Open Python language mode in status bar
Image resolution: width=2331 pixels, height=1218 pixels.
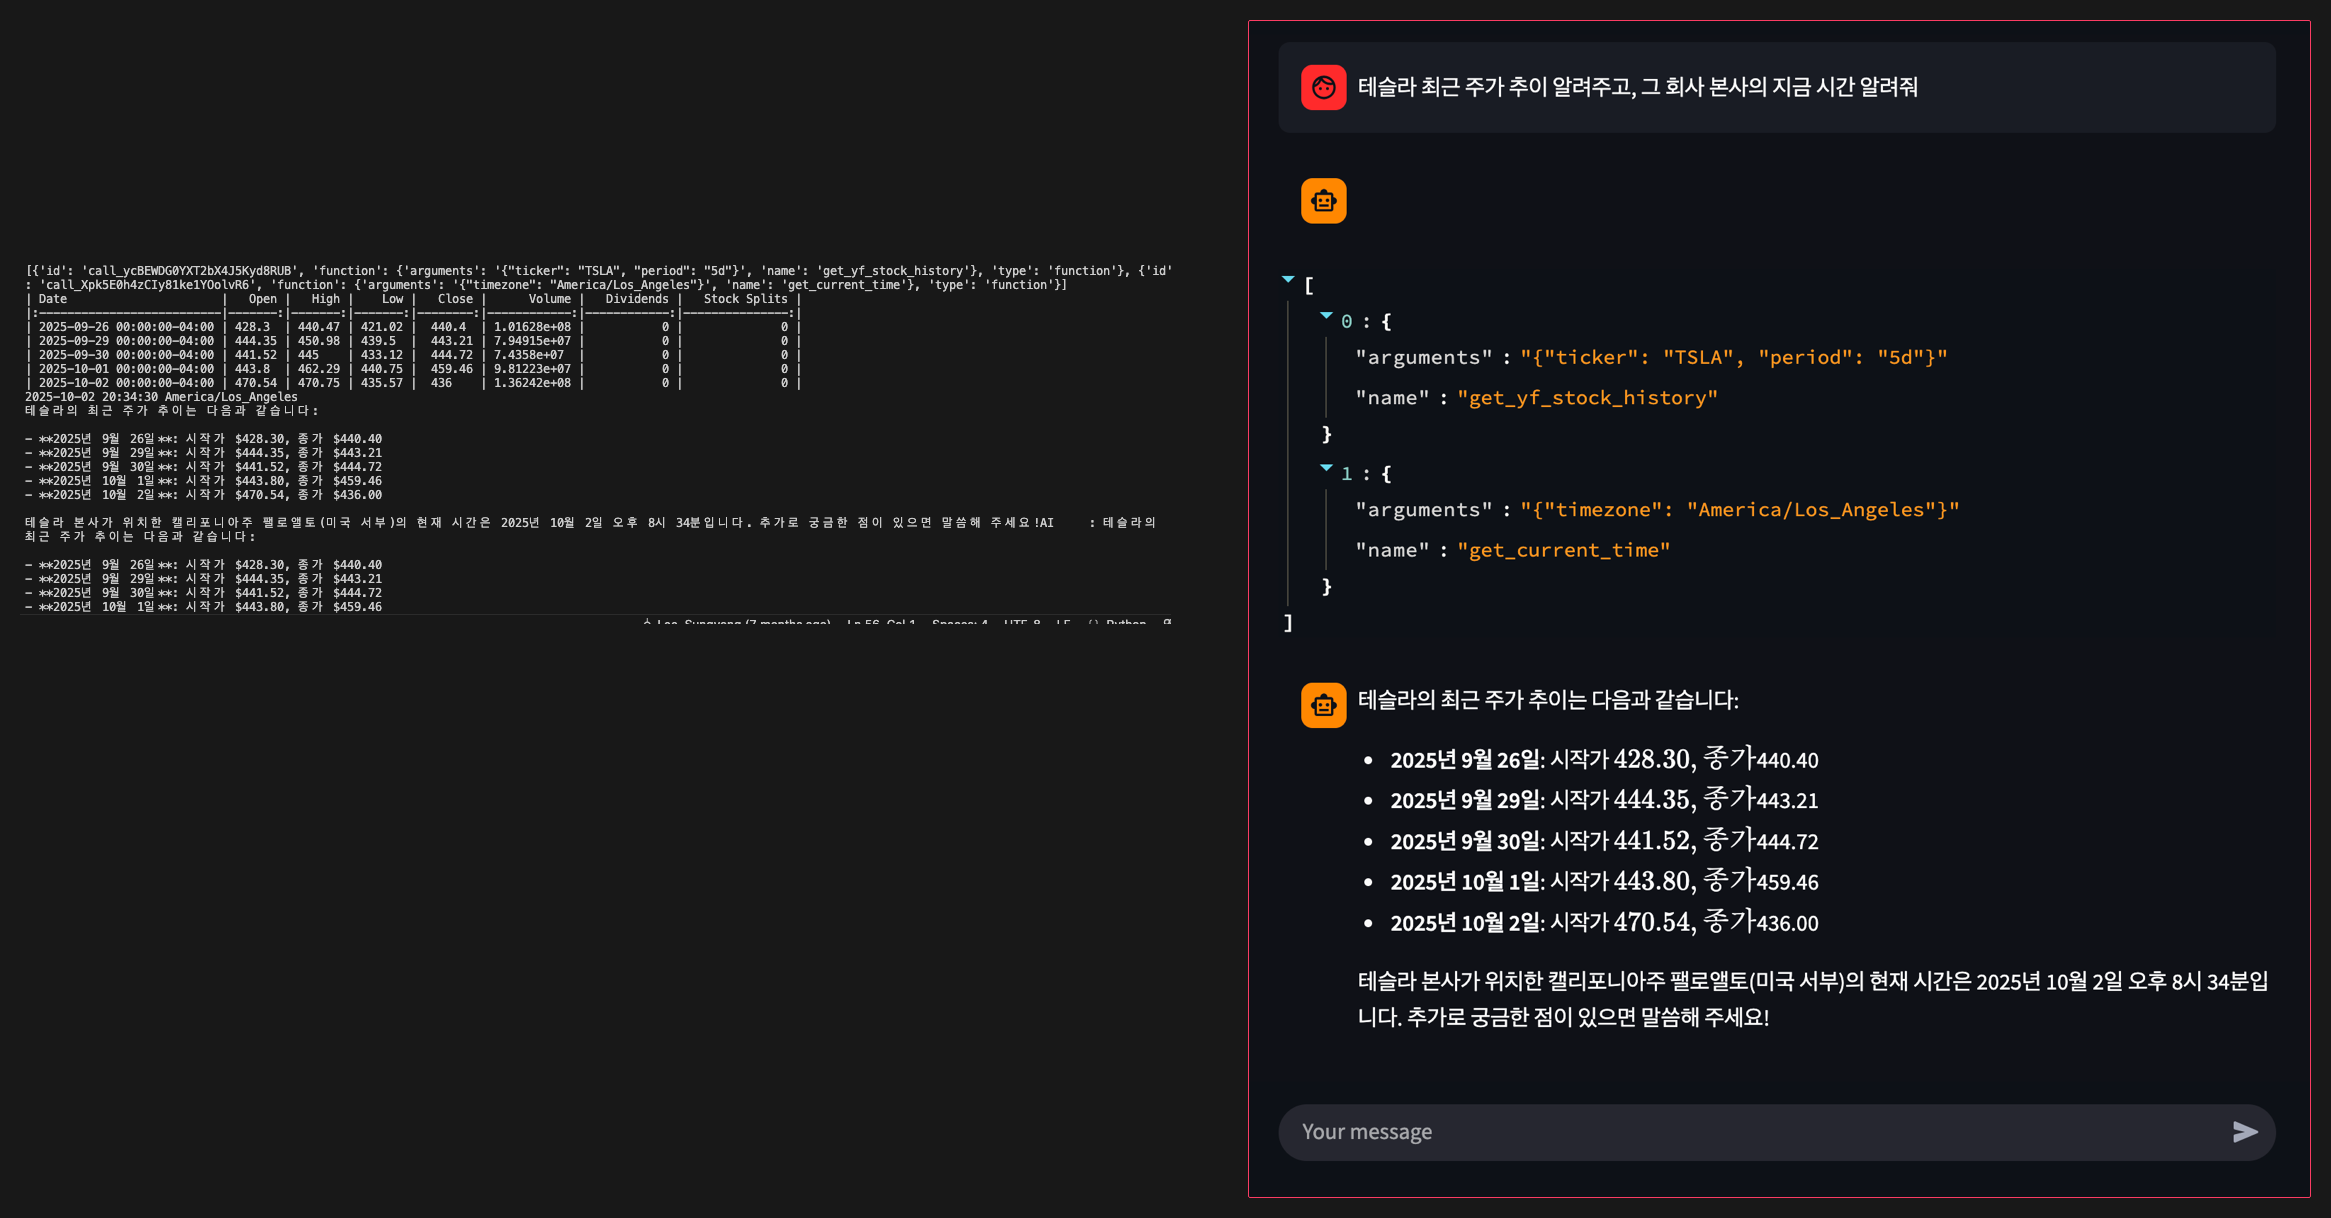(x=1126, y=622)
